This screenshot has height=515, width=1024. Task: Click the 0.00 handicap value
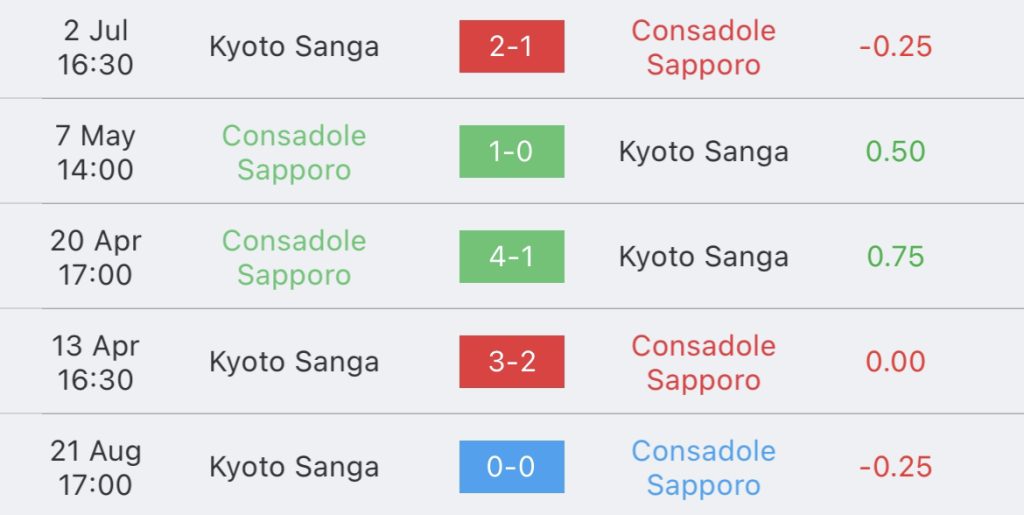[x=895, y=362]
